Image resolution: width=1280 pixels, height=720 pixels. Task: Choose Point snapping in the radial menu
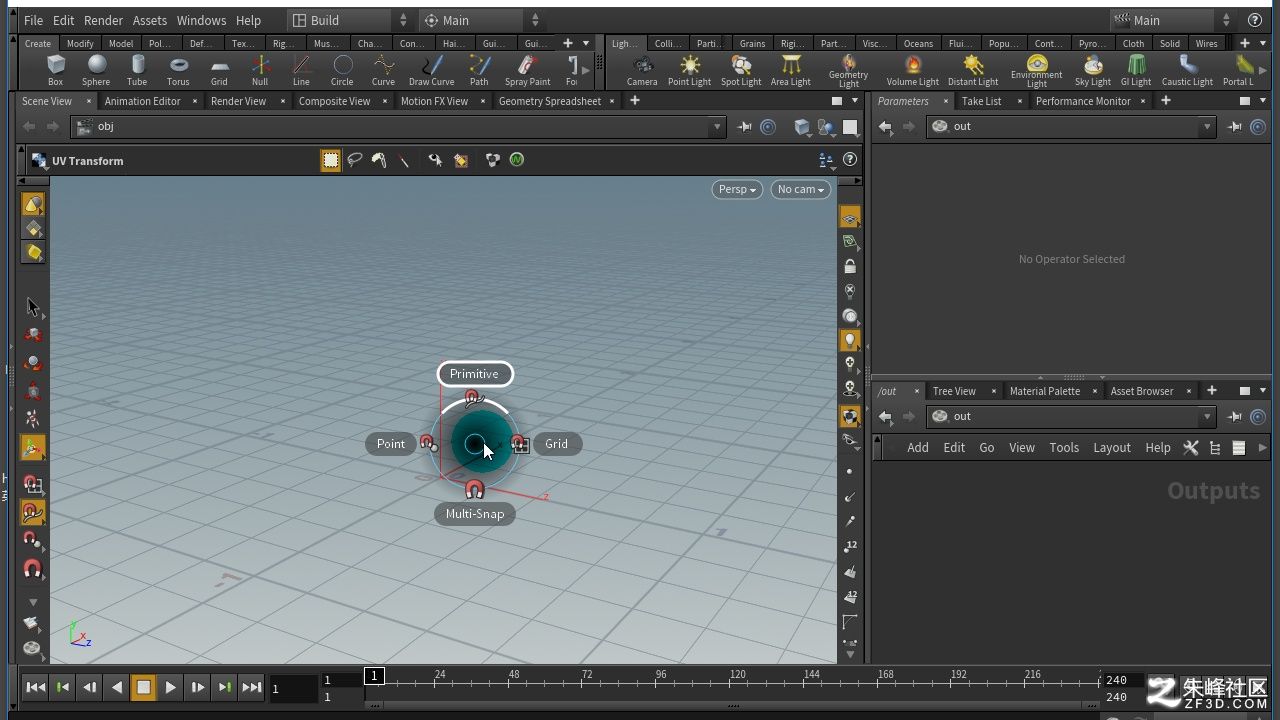(391, 444)
